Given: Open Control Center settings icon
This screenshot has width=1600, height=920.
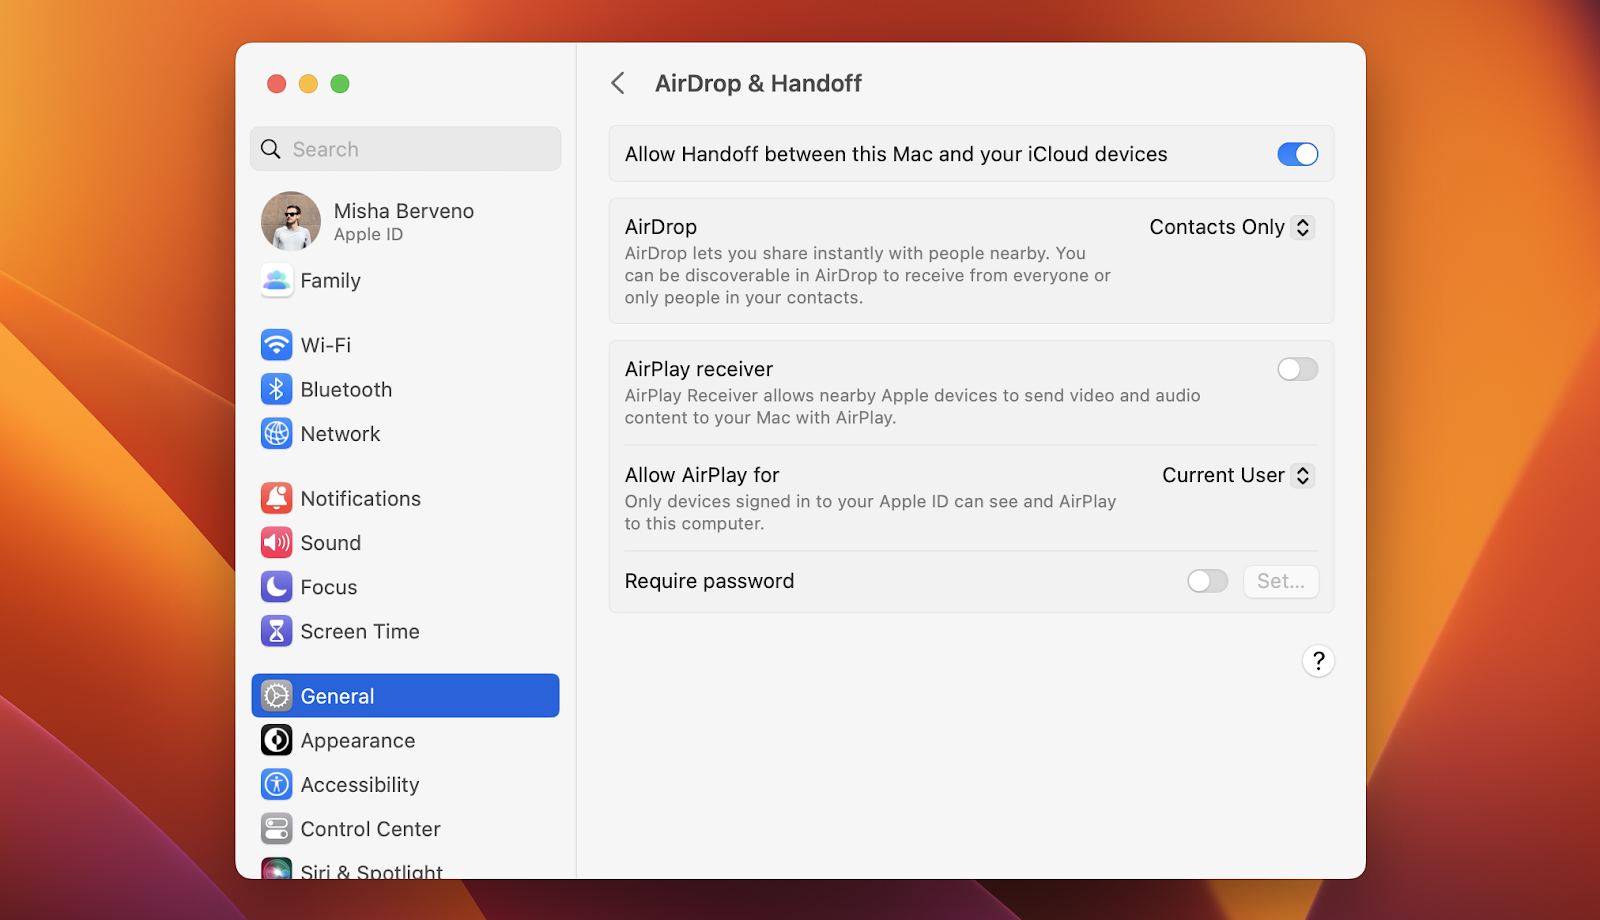Looking at the screenshot, I should pos(276,828).
